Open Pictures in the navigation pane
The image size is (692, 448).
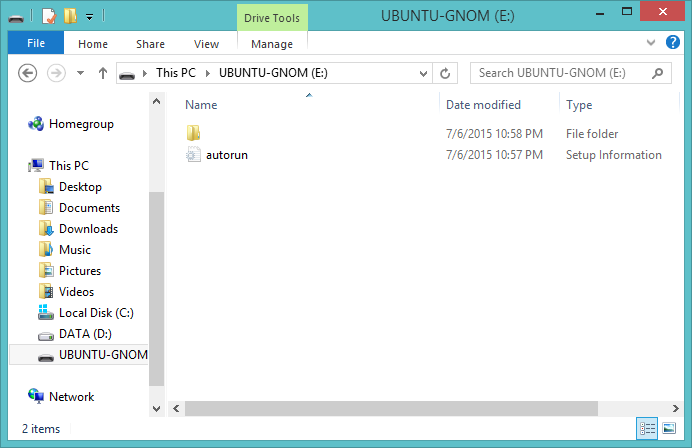(x=80, y=271)
